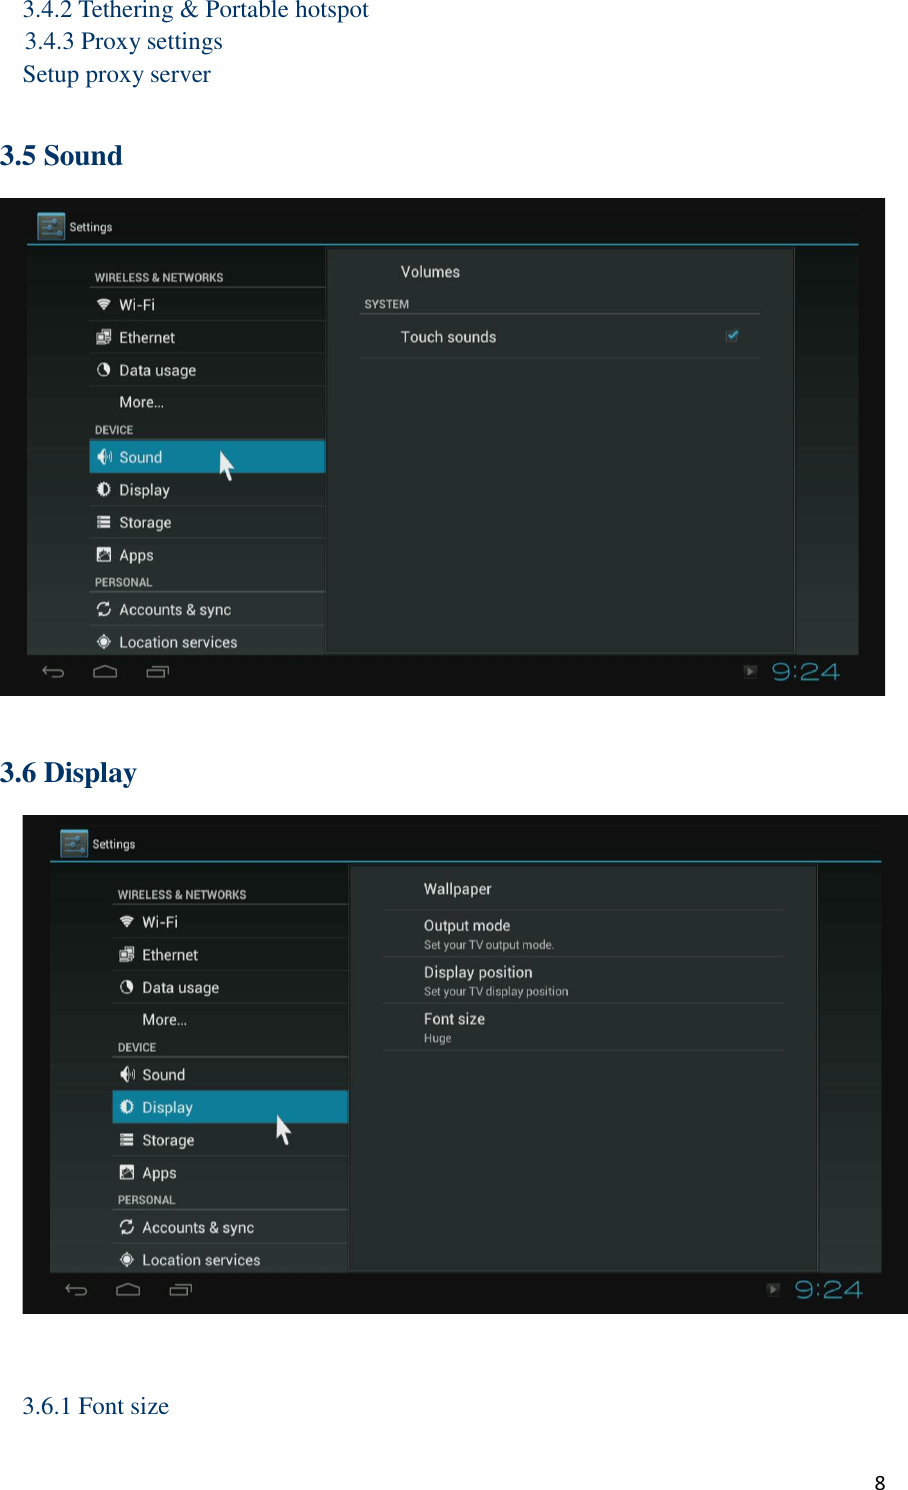908x1490 pixels.
Task: Click Touch sounds label text
Action: tap(448, 337)
